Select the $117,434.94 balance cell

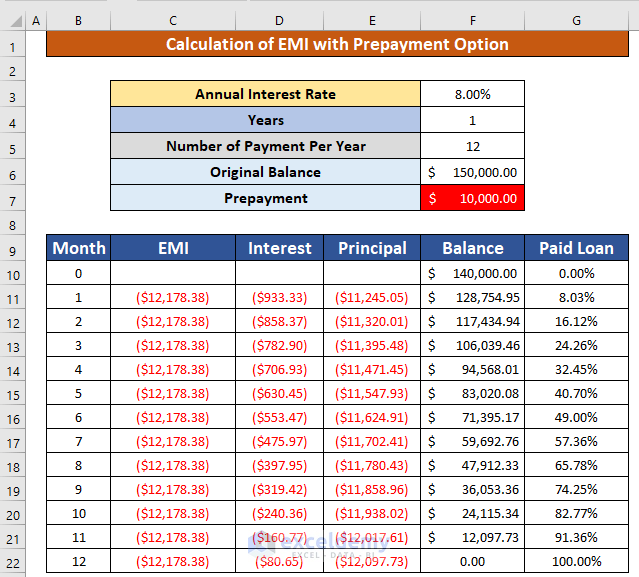(x=472, y=321)
